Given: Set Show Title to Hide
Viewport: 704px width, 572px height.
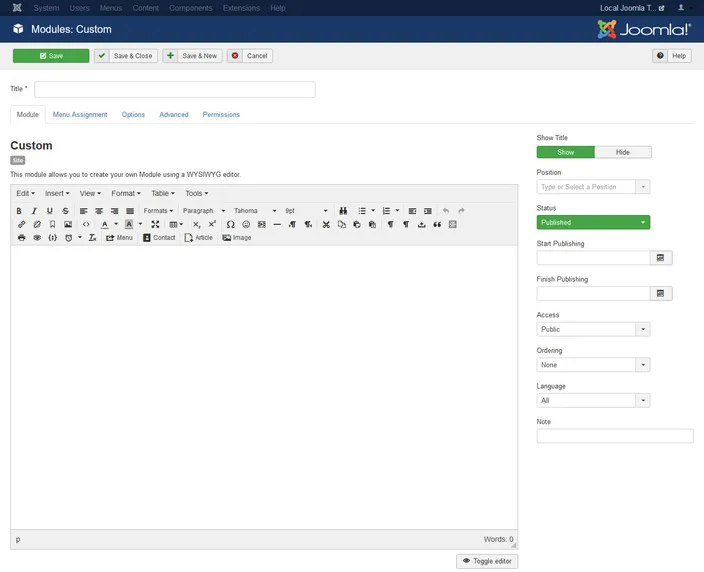Looking at the screenshot, I should tap(623, 152).
